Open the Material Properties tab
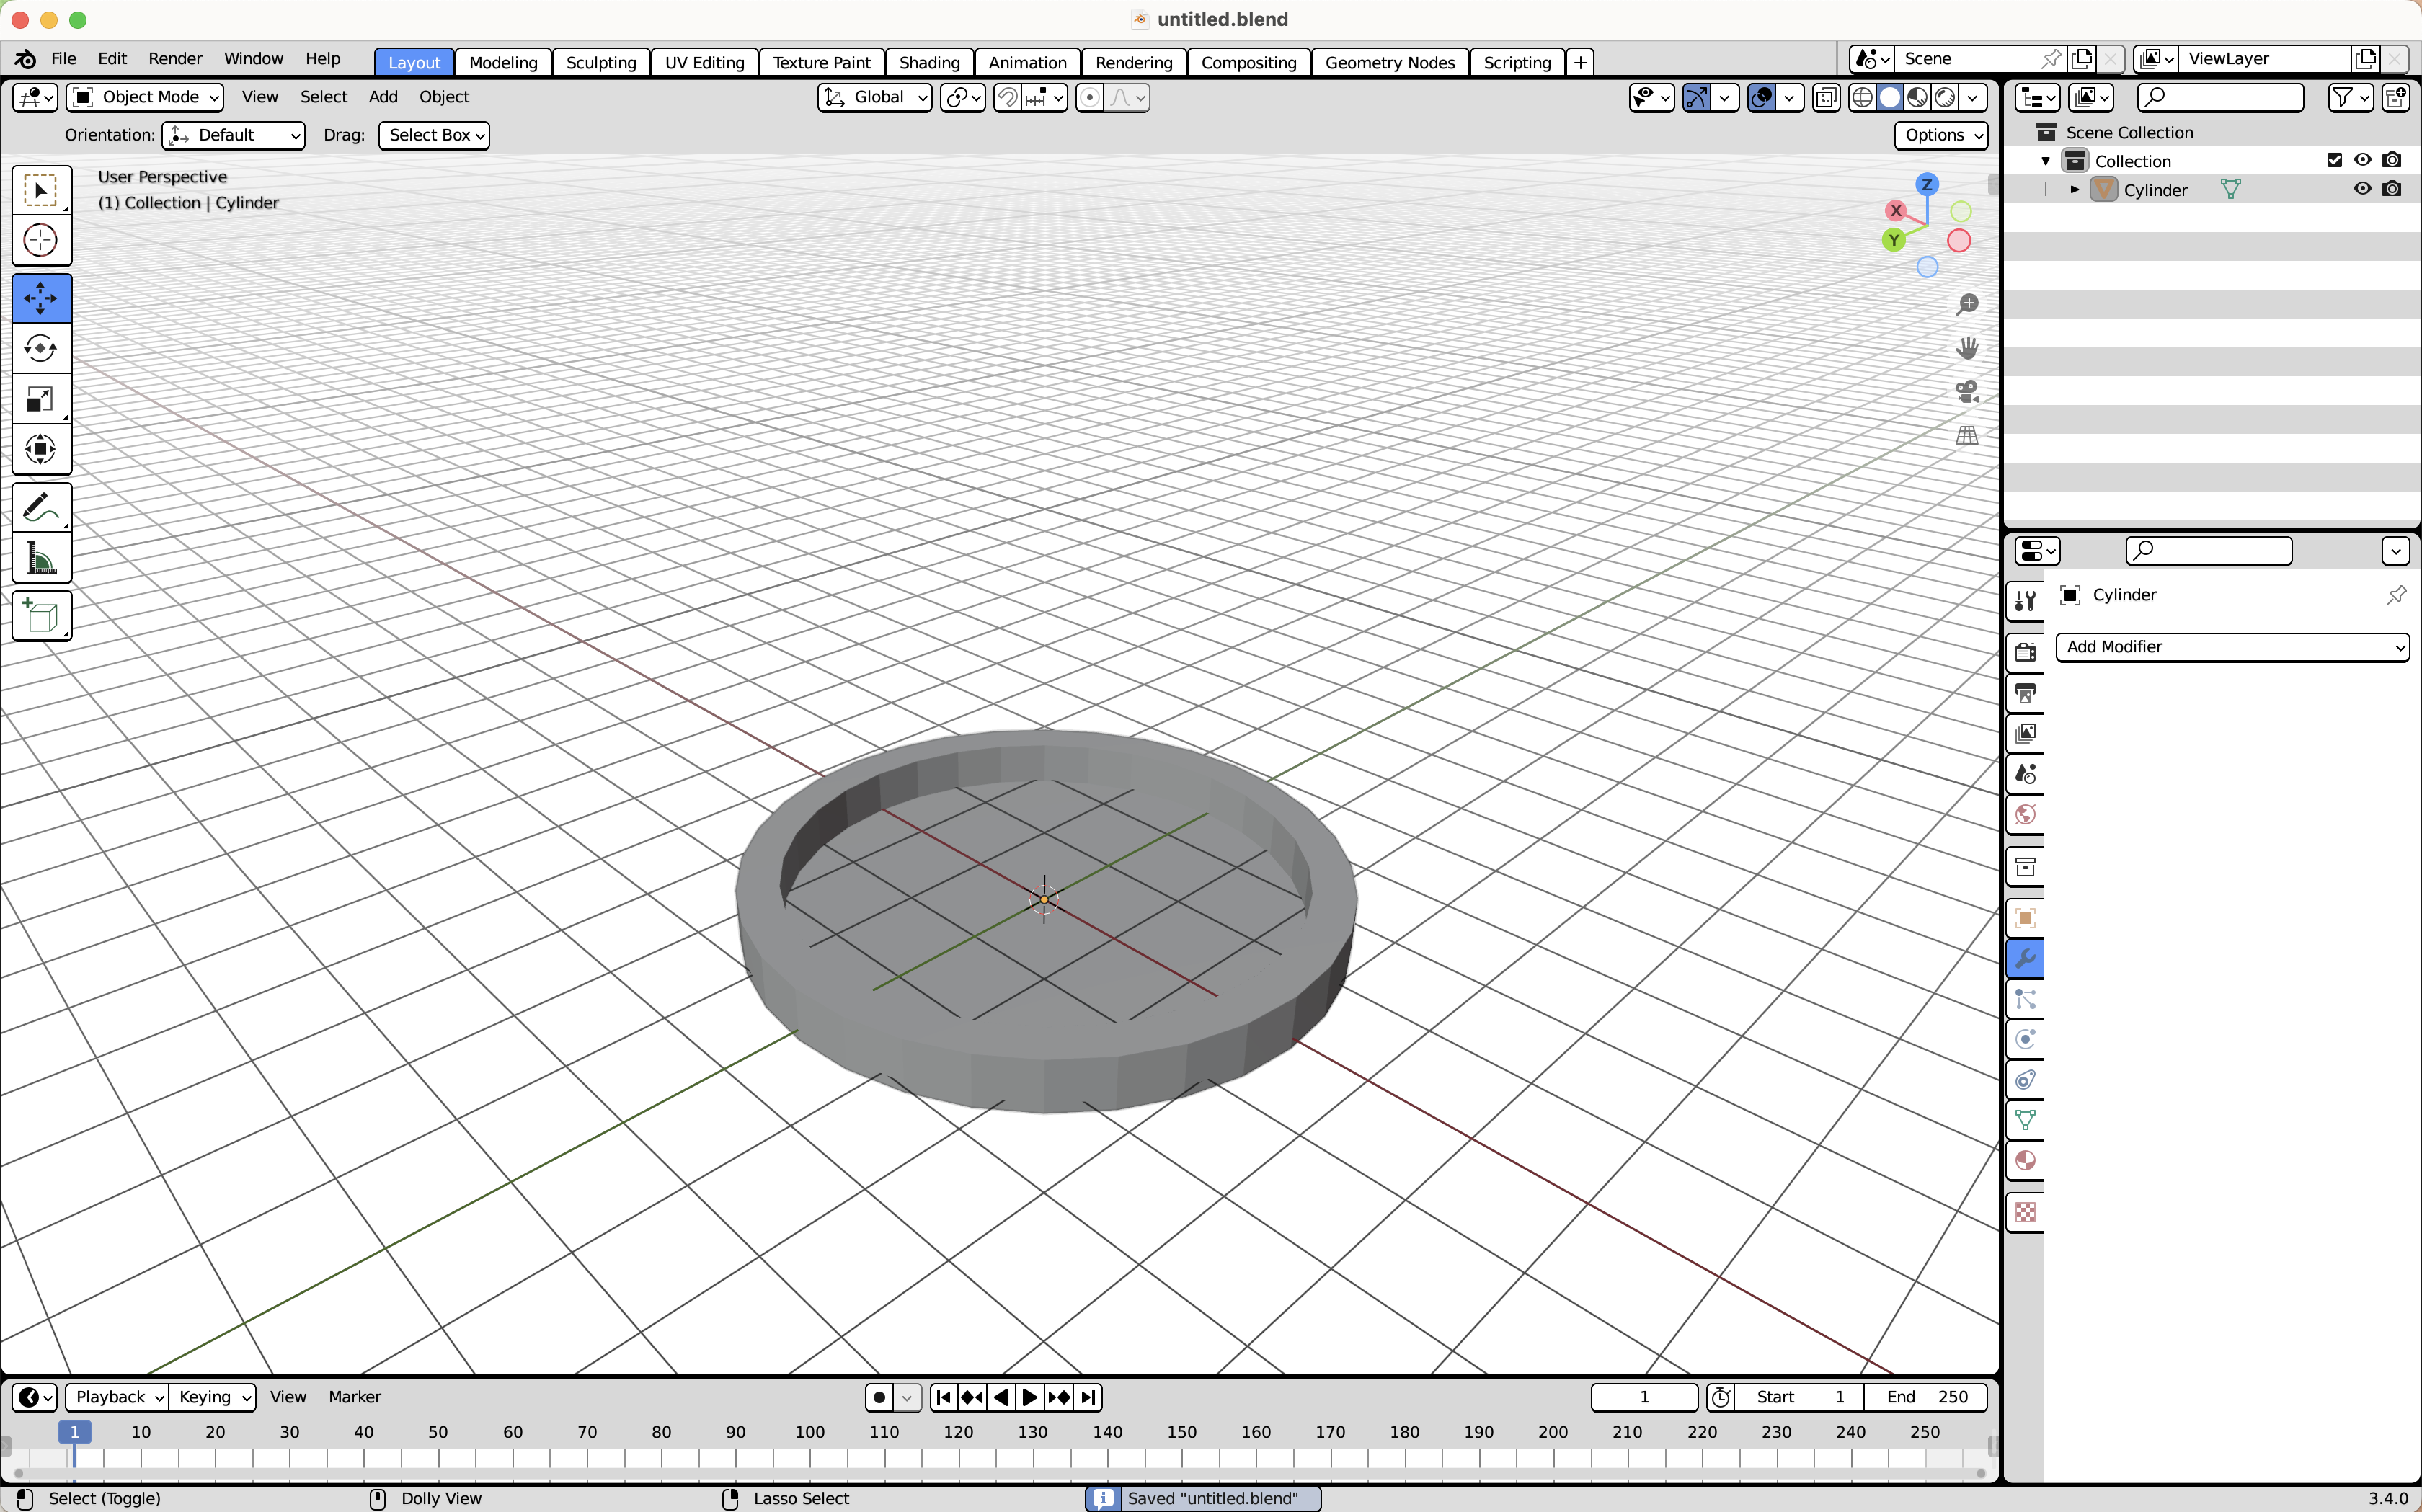Image resolution: width=2422 pixels, height=1512 pixels. click(2026, 1159)
